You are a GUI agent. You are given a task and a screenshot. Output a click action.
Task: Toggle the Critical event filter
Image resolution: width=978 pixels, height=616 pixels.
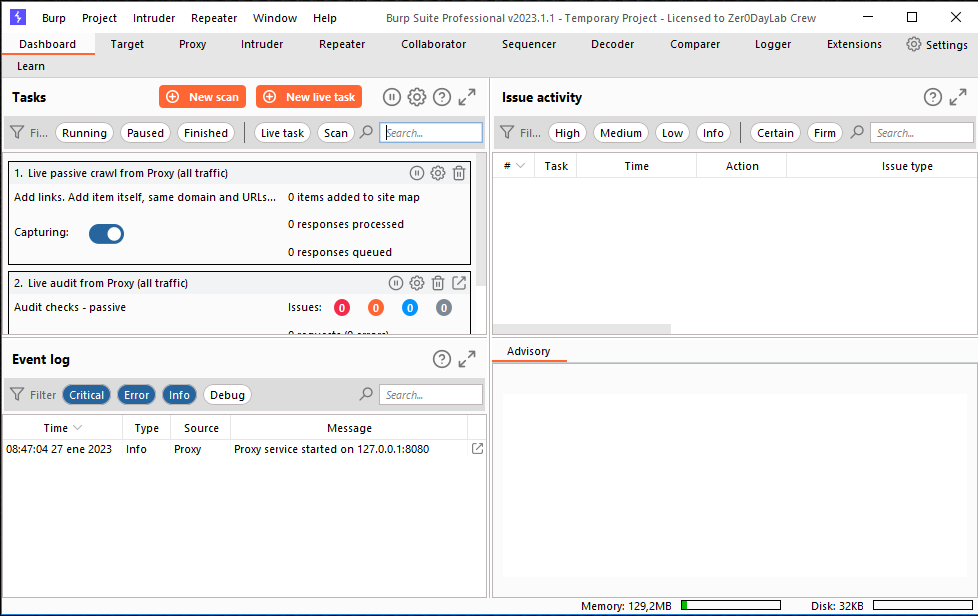click(87, 395)
